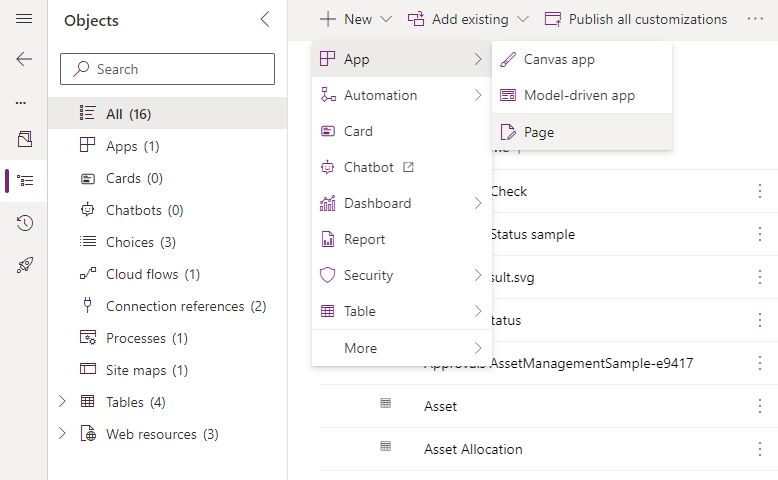The image size is (778, 480).
Task: Select Canvas app from submenu
Action: click(559, 59)
